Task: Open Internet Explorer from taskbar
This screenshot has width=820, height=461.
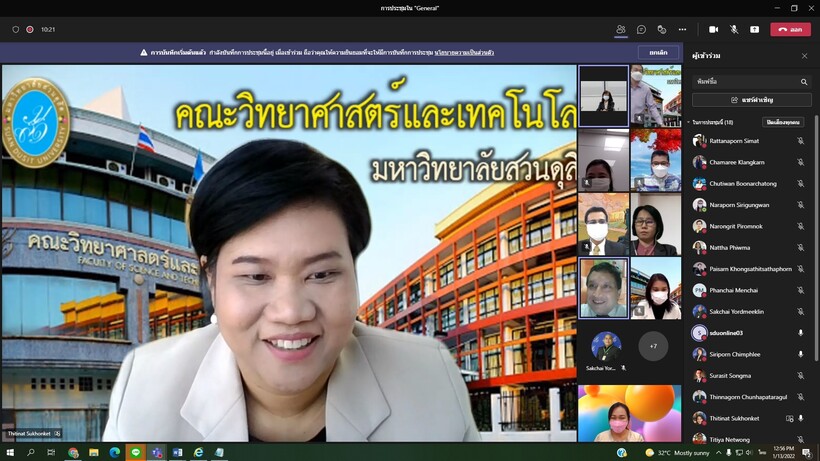Action: pyautogui.click(x=199, y=453)
